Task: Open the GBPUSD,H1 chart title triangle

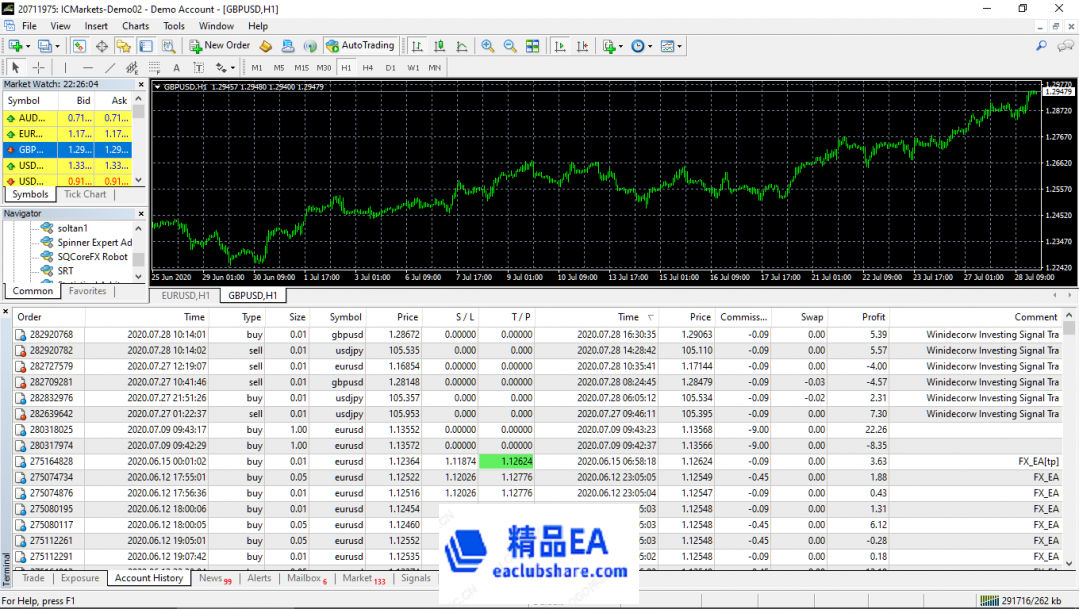Action: pyautogui.click(x=158, y=87)
